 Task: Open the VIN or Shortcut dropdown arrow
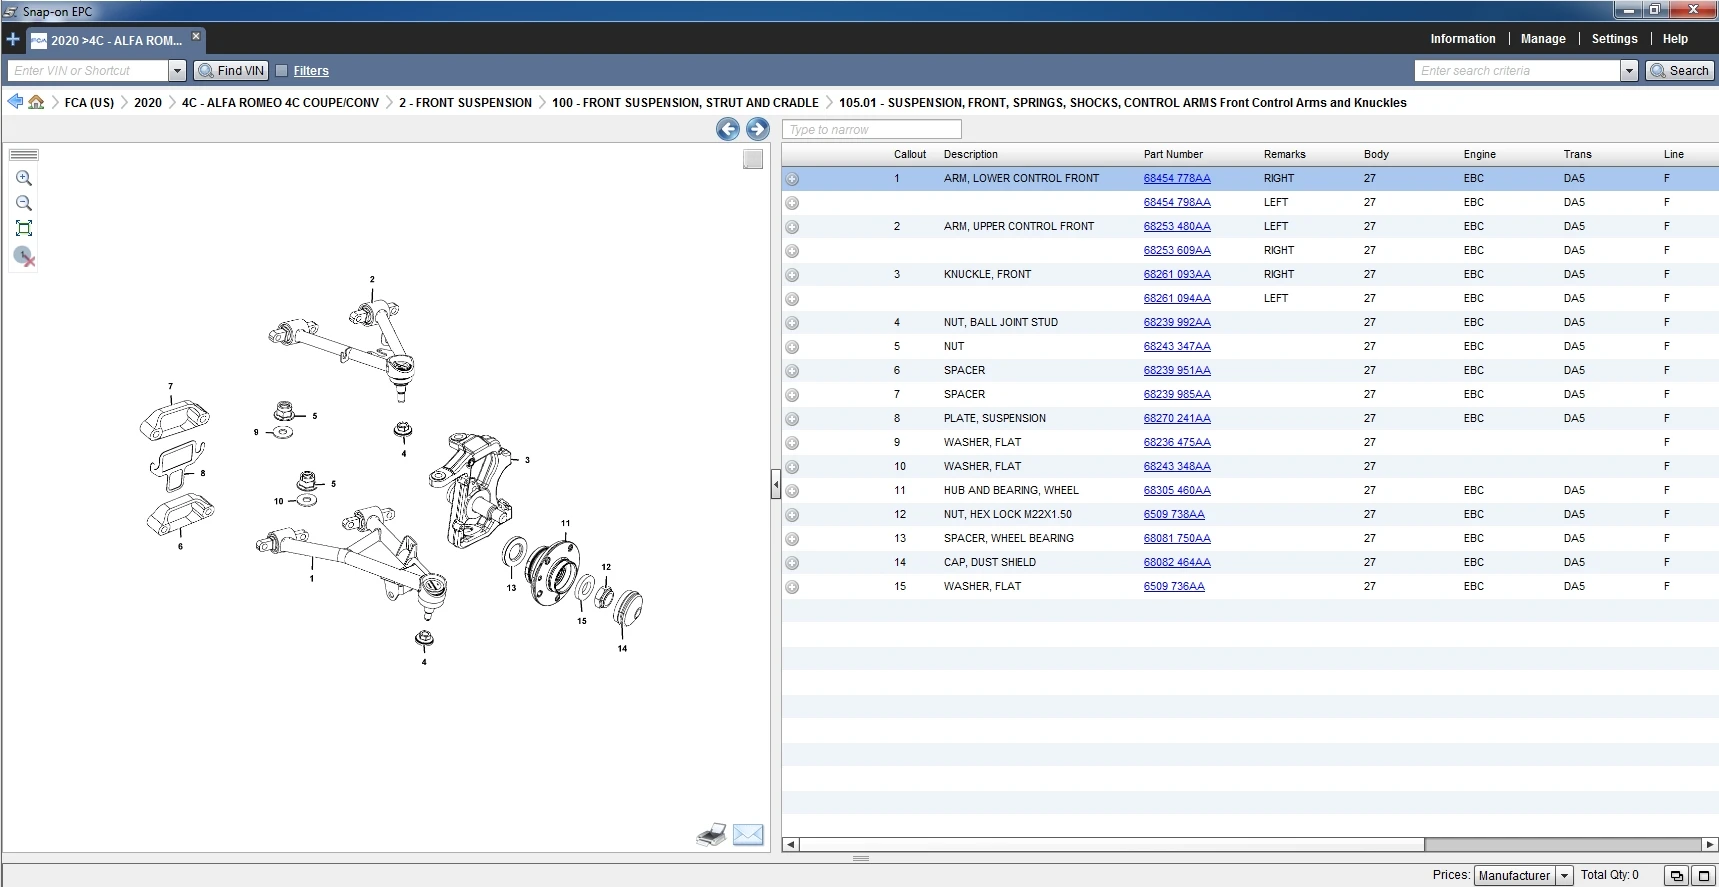pos(177,71)
